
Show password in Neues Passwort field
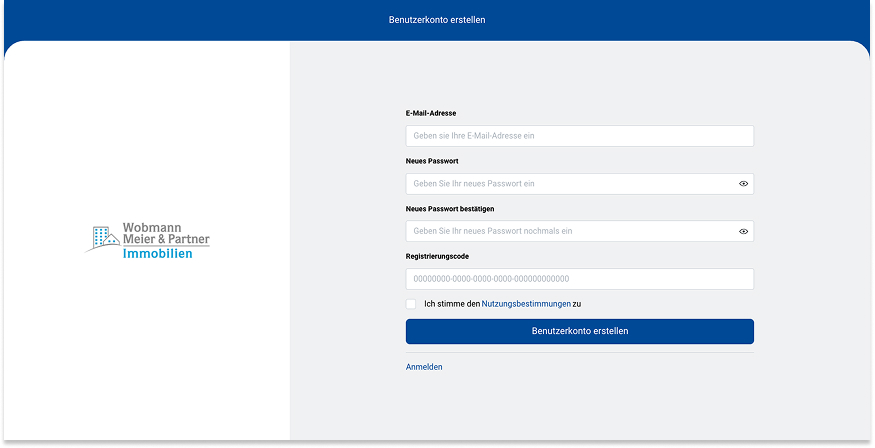pos(743,184)
